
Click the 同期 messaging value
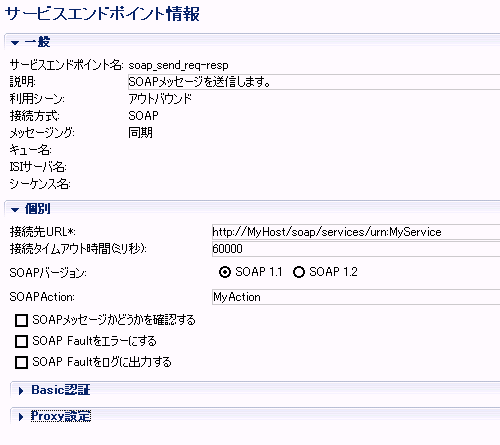point(140,133)
